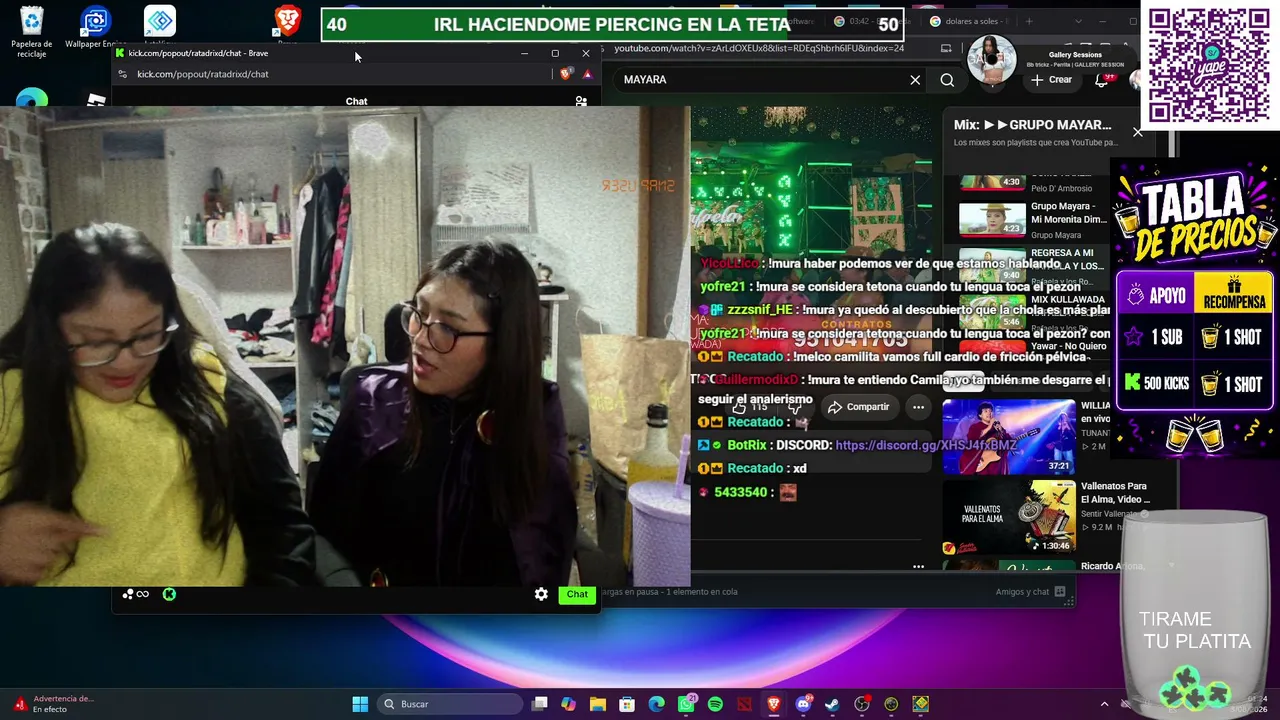The height and width of the screenshot is (720, 1280).
Task: Click the YouTube URL address bar
Action: tap(760, 48)
